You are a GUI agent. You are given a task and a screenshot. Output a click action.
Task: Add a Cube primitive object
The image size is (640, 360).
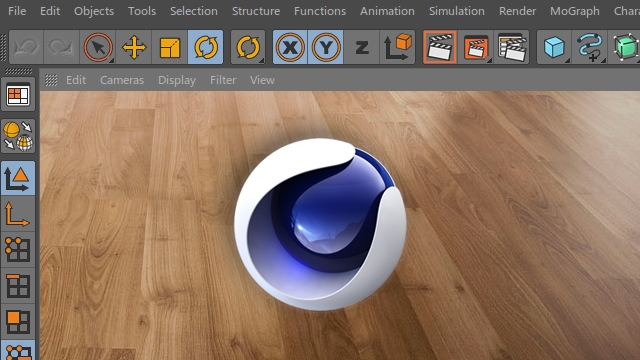coord(554,47)
